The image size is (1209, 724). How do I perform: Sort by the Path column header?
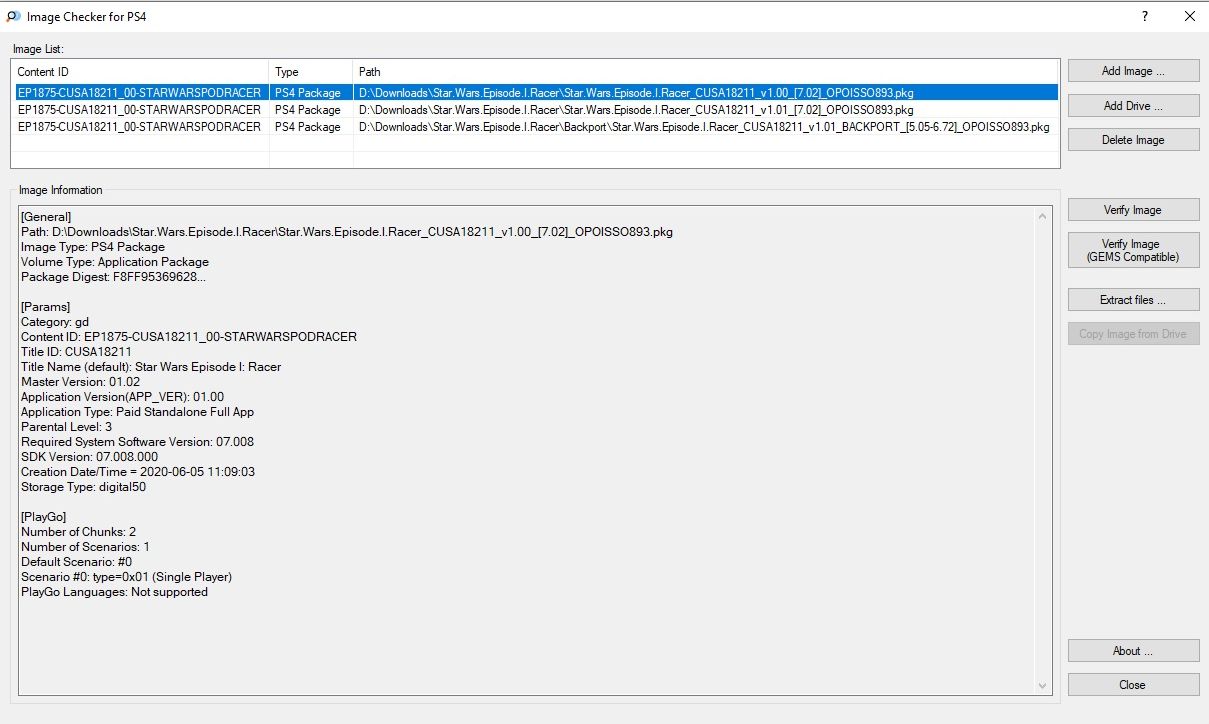pyautogui.click(x=706, y=72)
